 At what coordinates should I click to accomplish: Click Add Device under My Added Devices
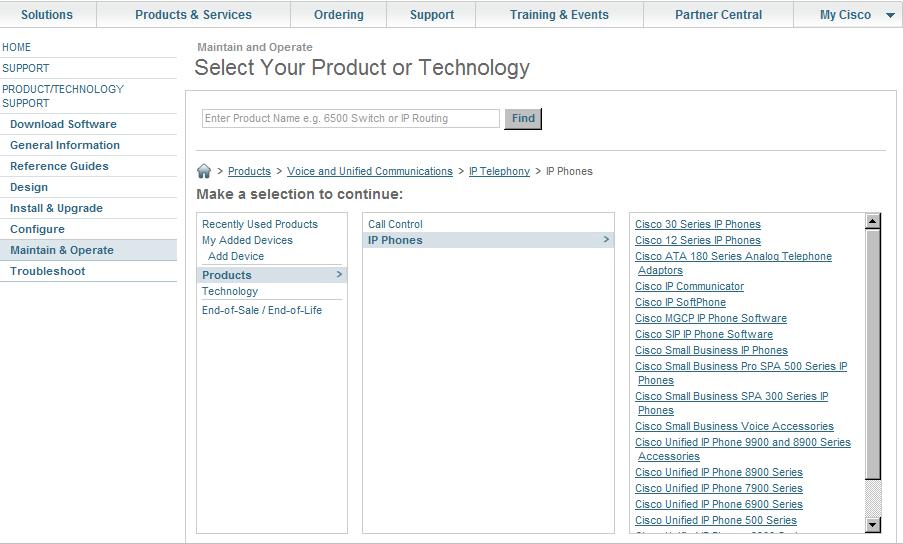pyautogui.click(x=236, y=256)
